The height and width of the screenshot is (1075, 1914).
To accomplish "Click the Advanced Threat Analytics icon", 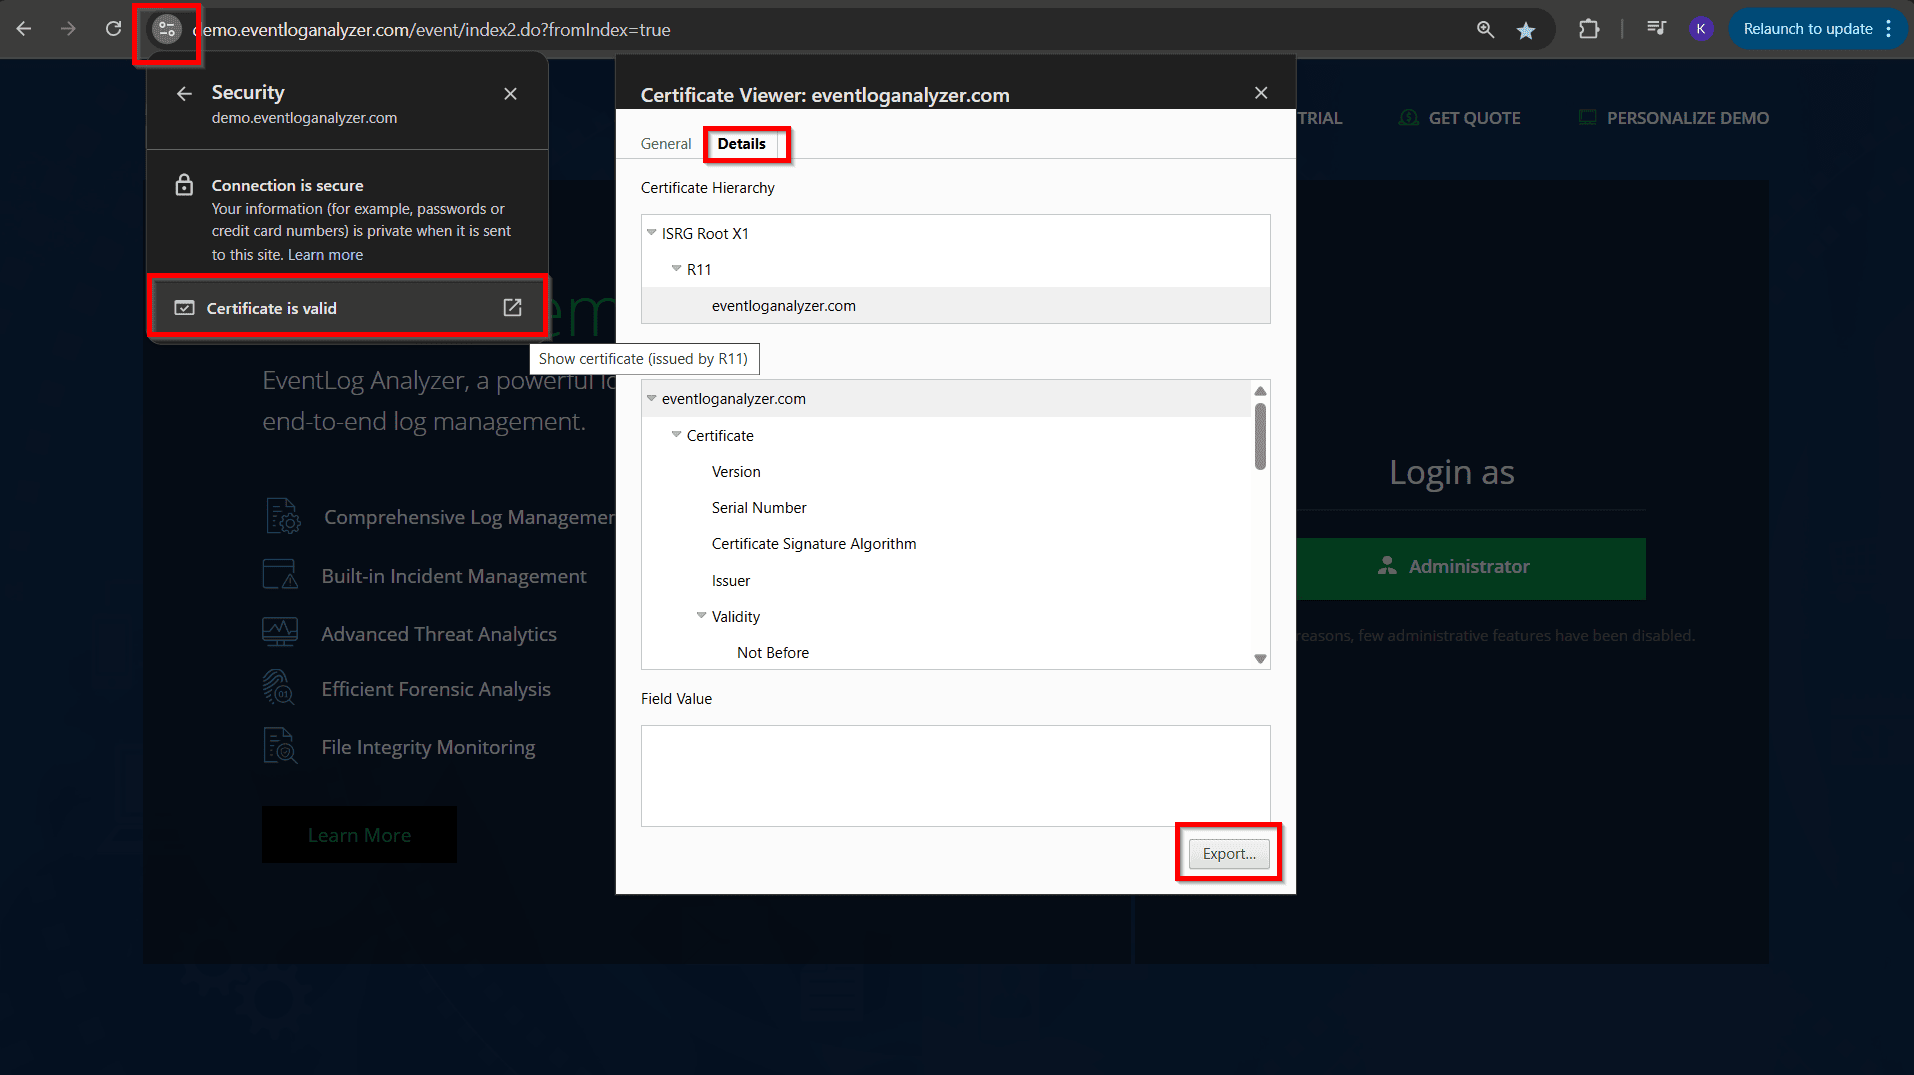I will [280, 633].
